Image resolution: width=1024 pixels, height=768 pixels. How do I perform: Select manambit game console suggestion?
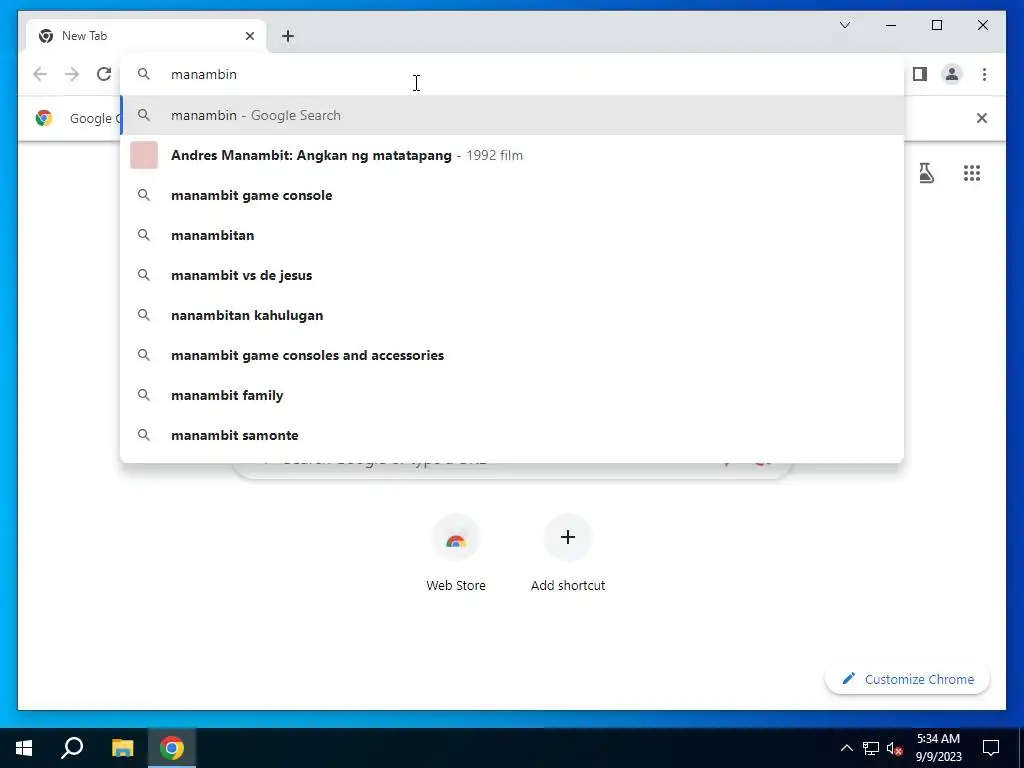pos(513,195)
